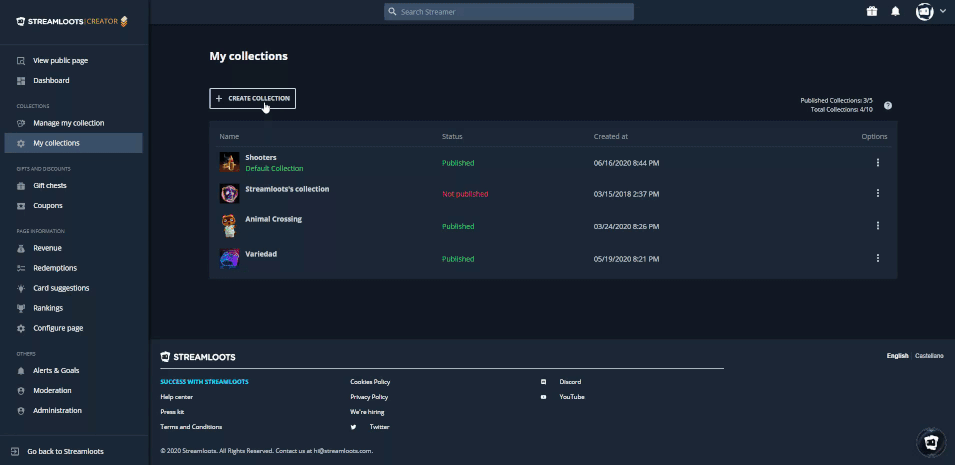Click the Moderation icon
Screen dimensions: 955x465
[21, 391]
